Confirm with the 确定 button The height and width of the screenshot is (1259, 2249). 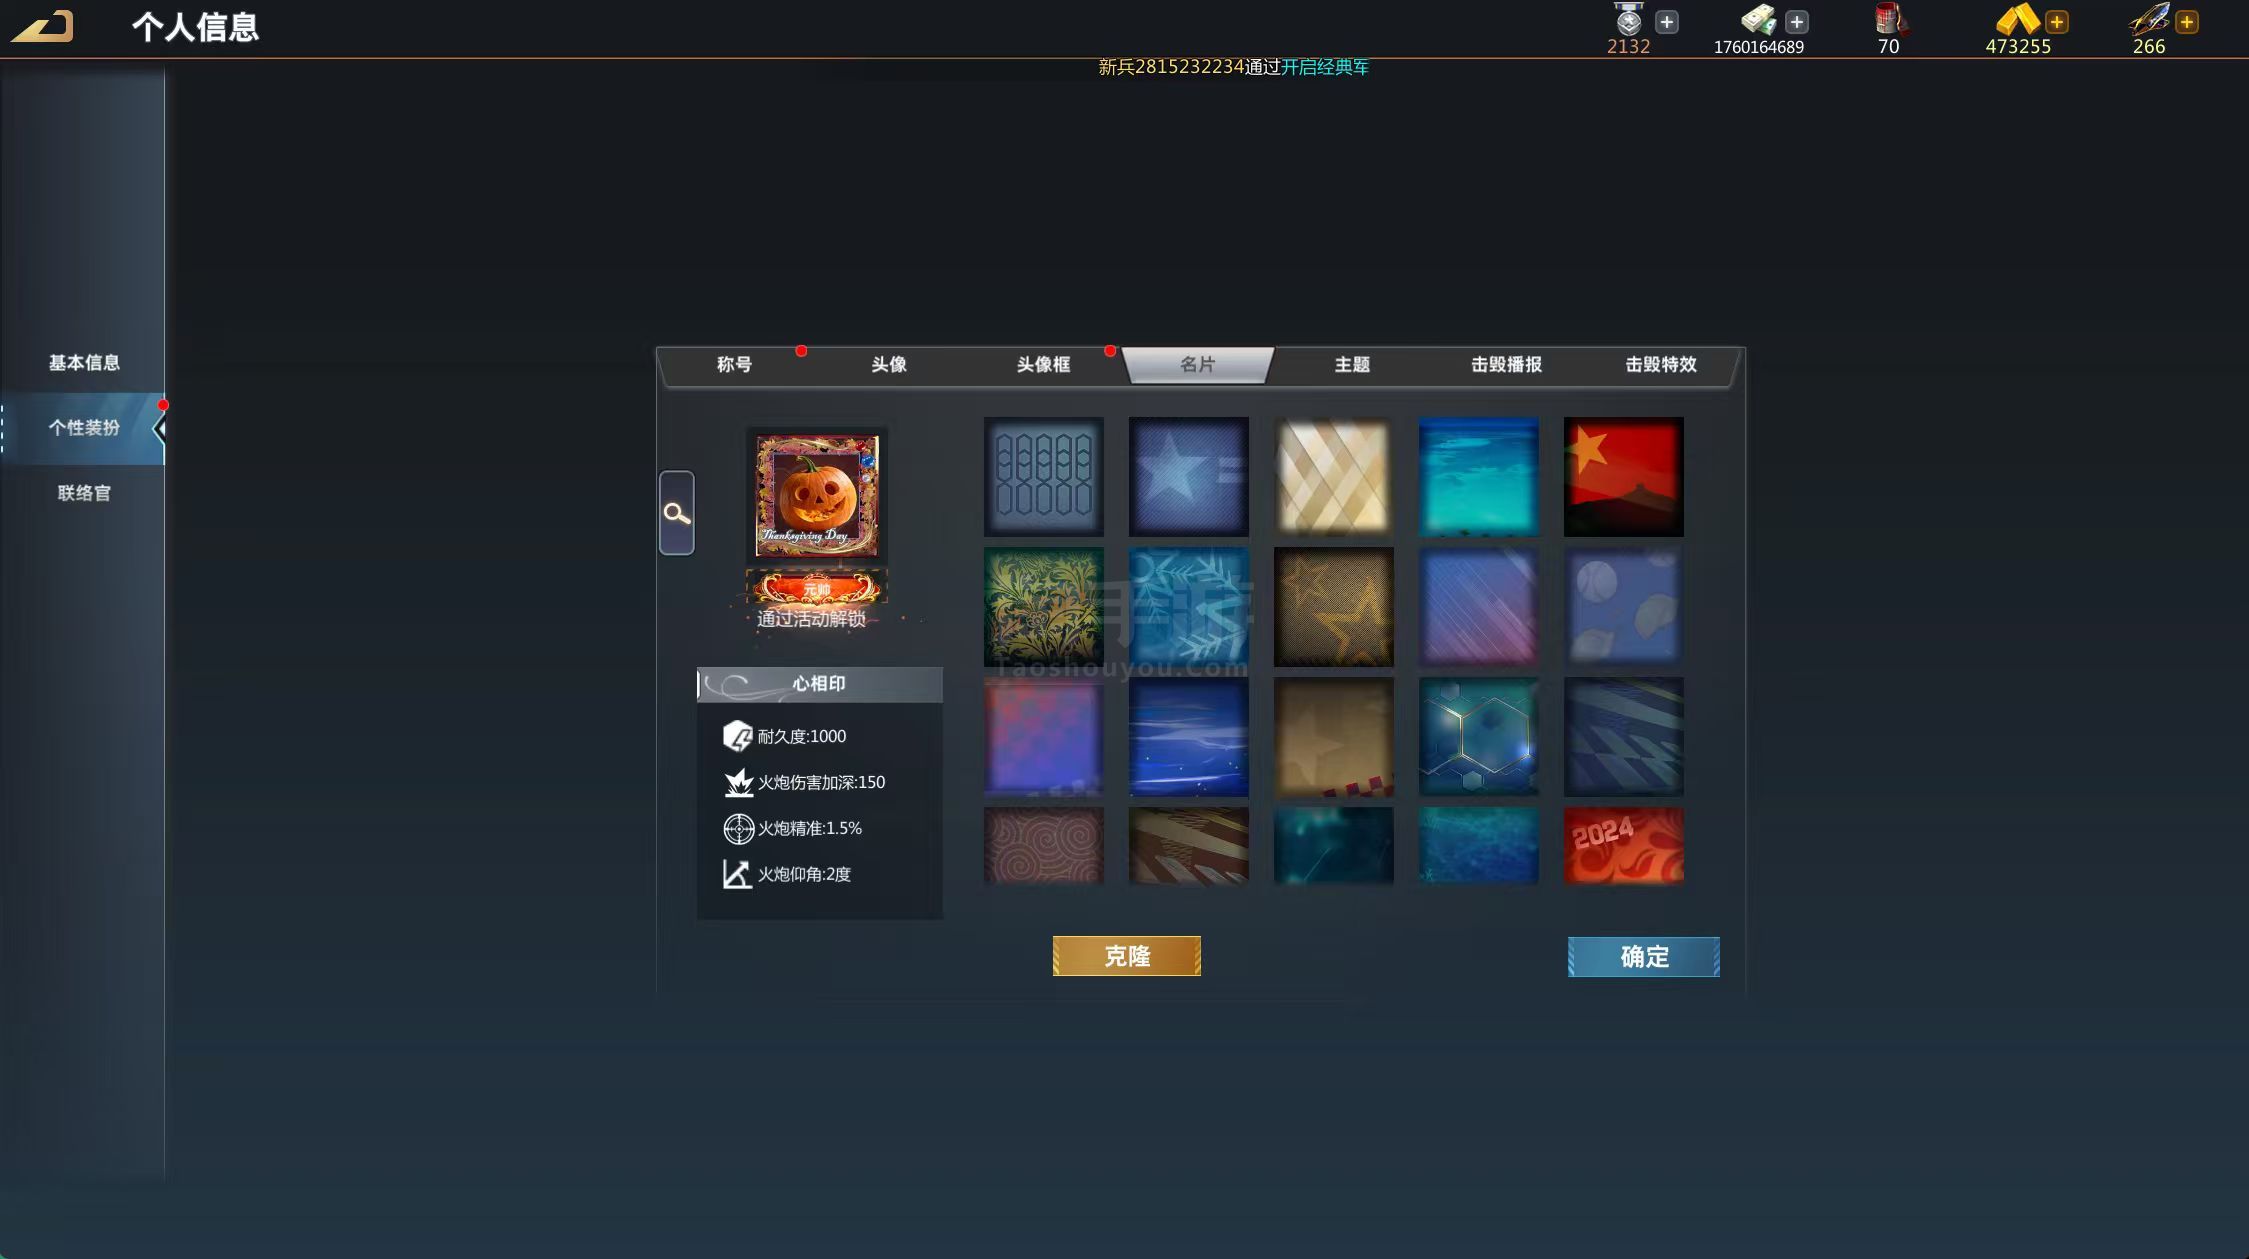[1643, 957]
